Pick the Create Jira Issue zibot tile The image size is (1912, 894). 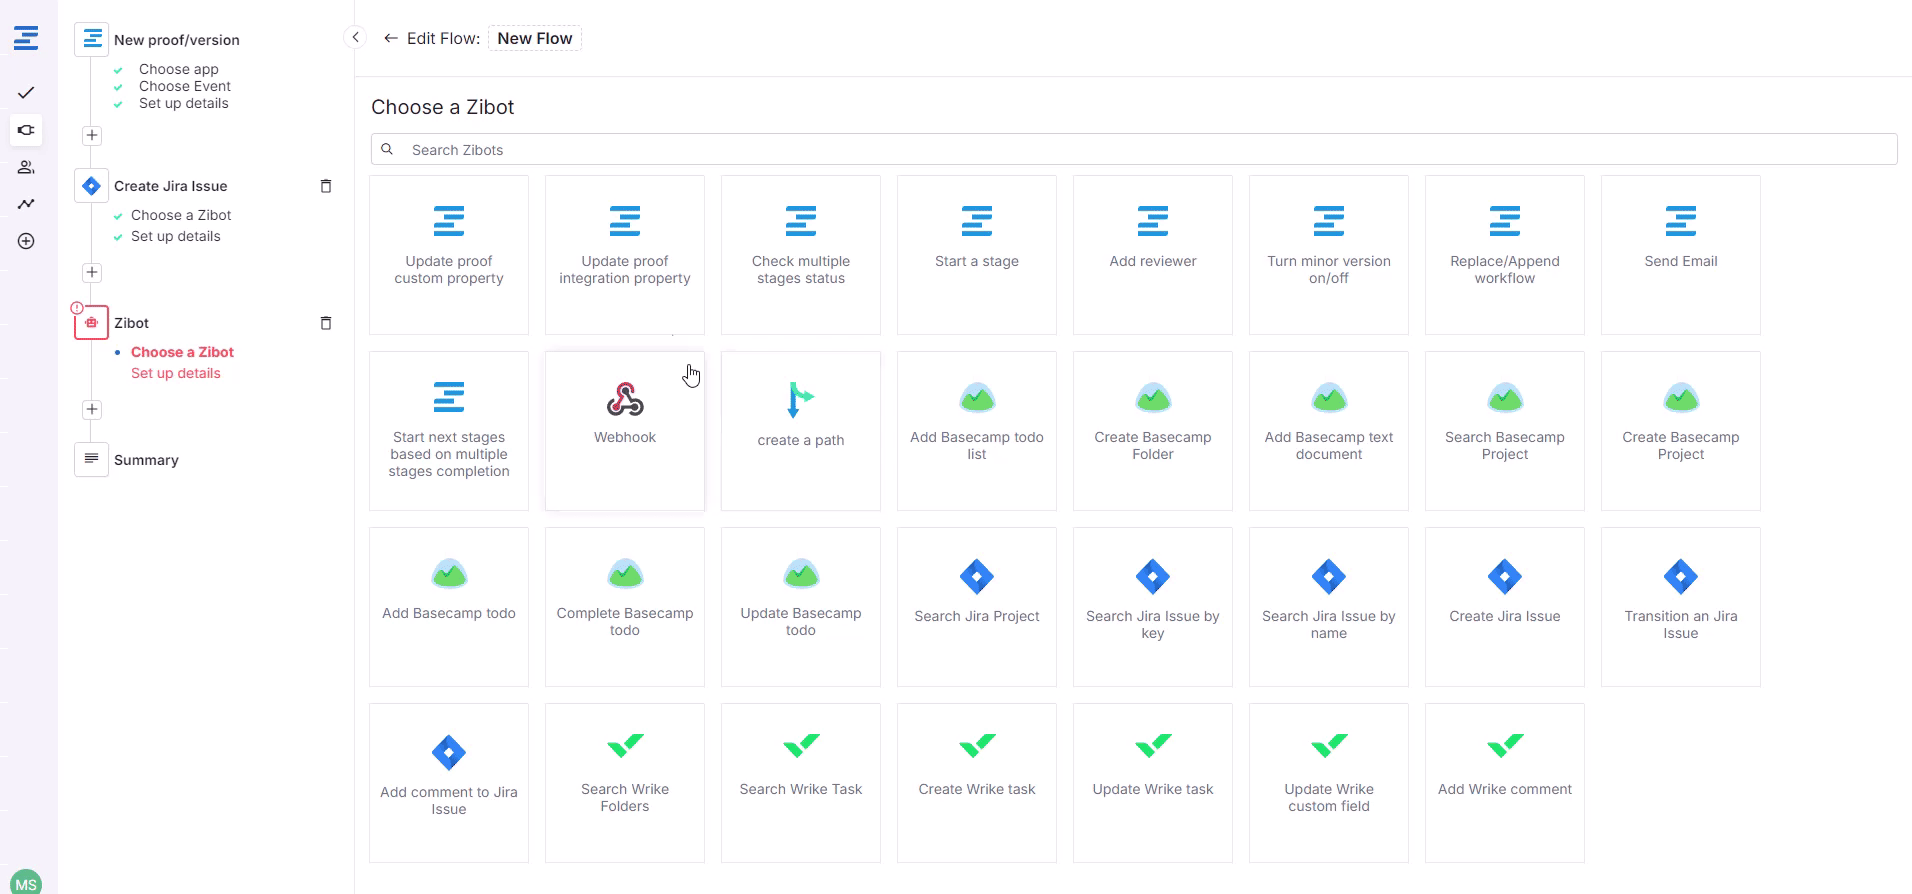[1504, 606]
